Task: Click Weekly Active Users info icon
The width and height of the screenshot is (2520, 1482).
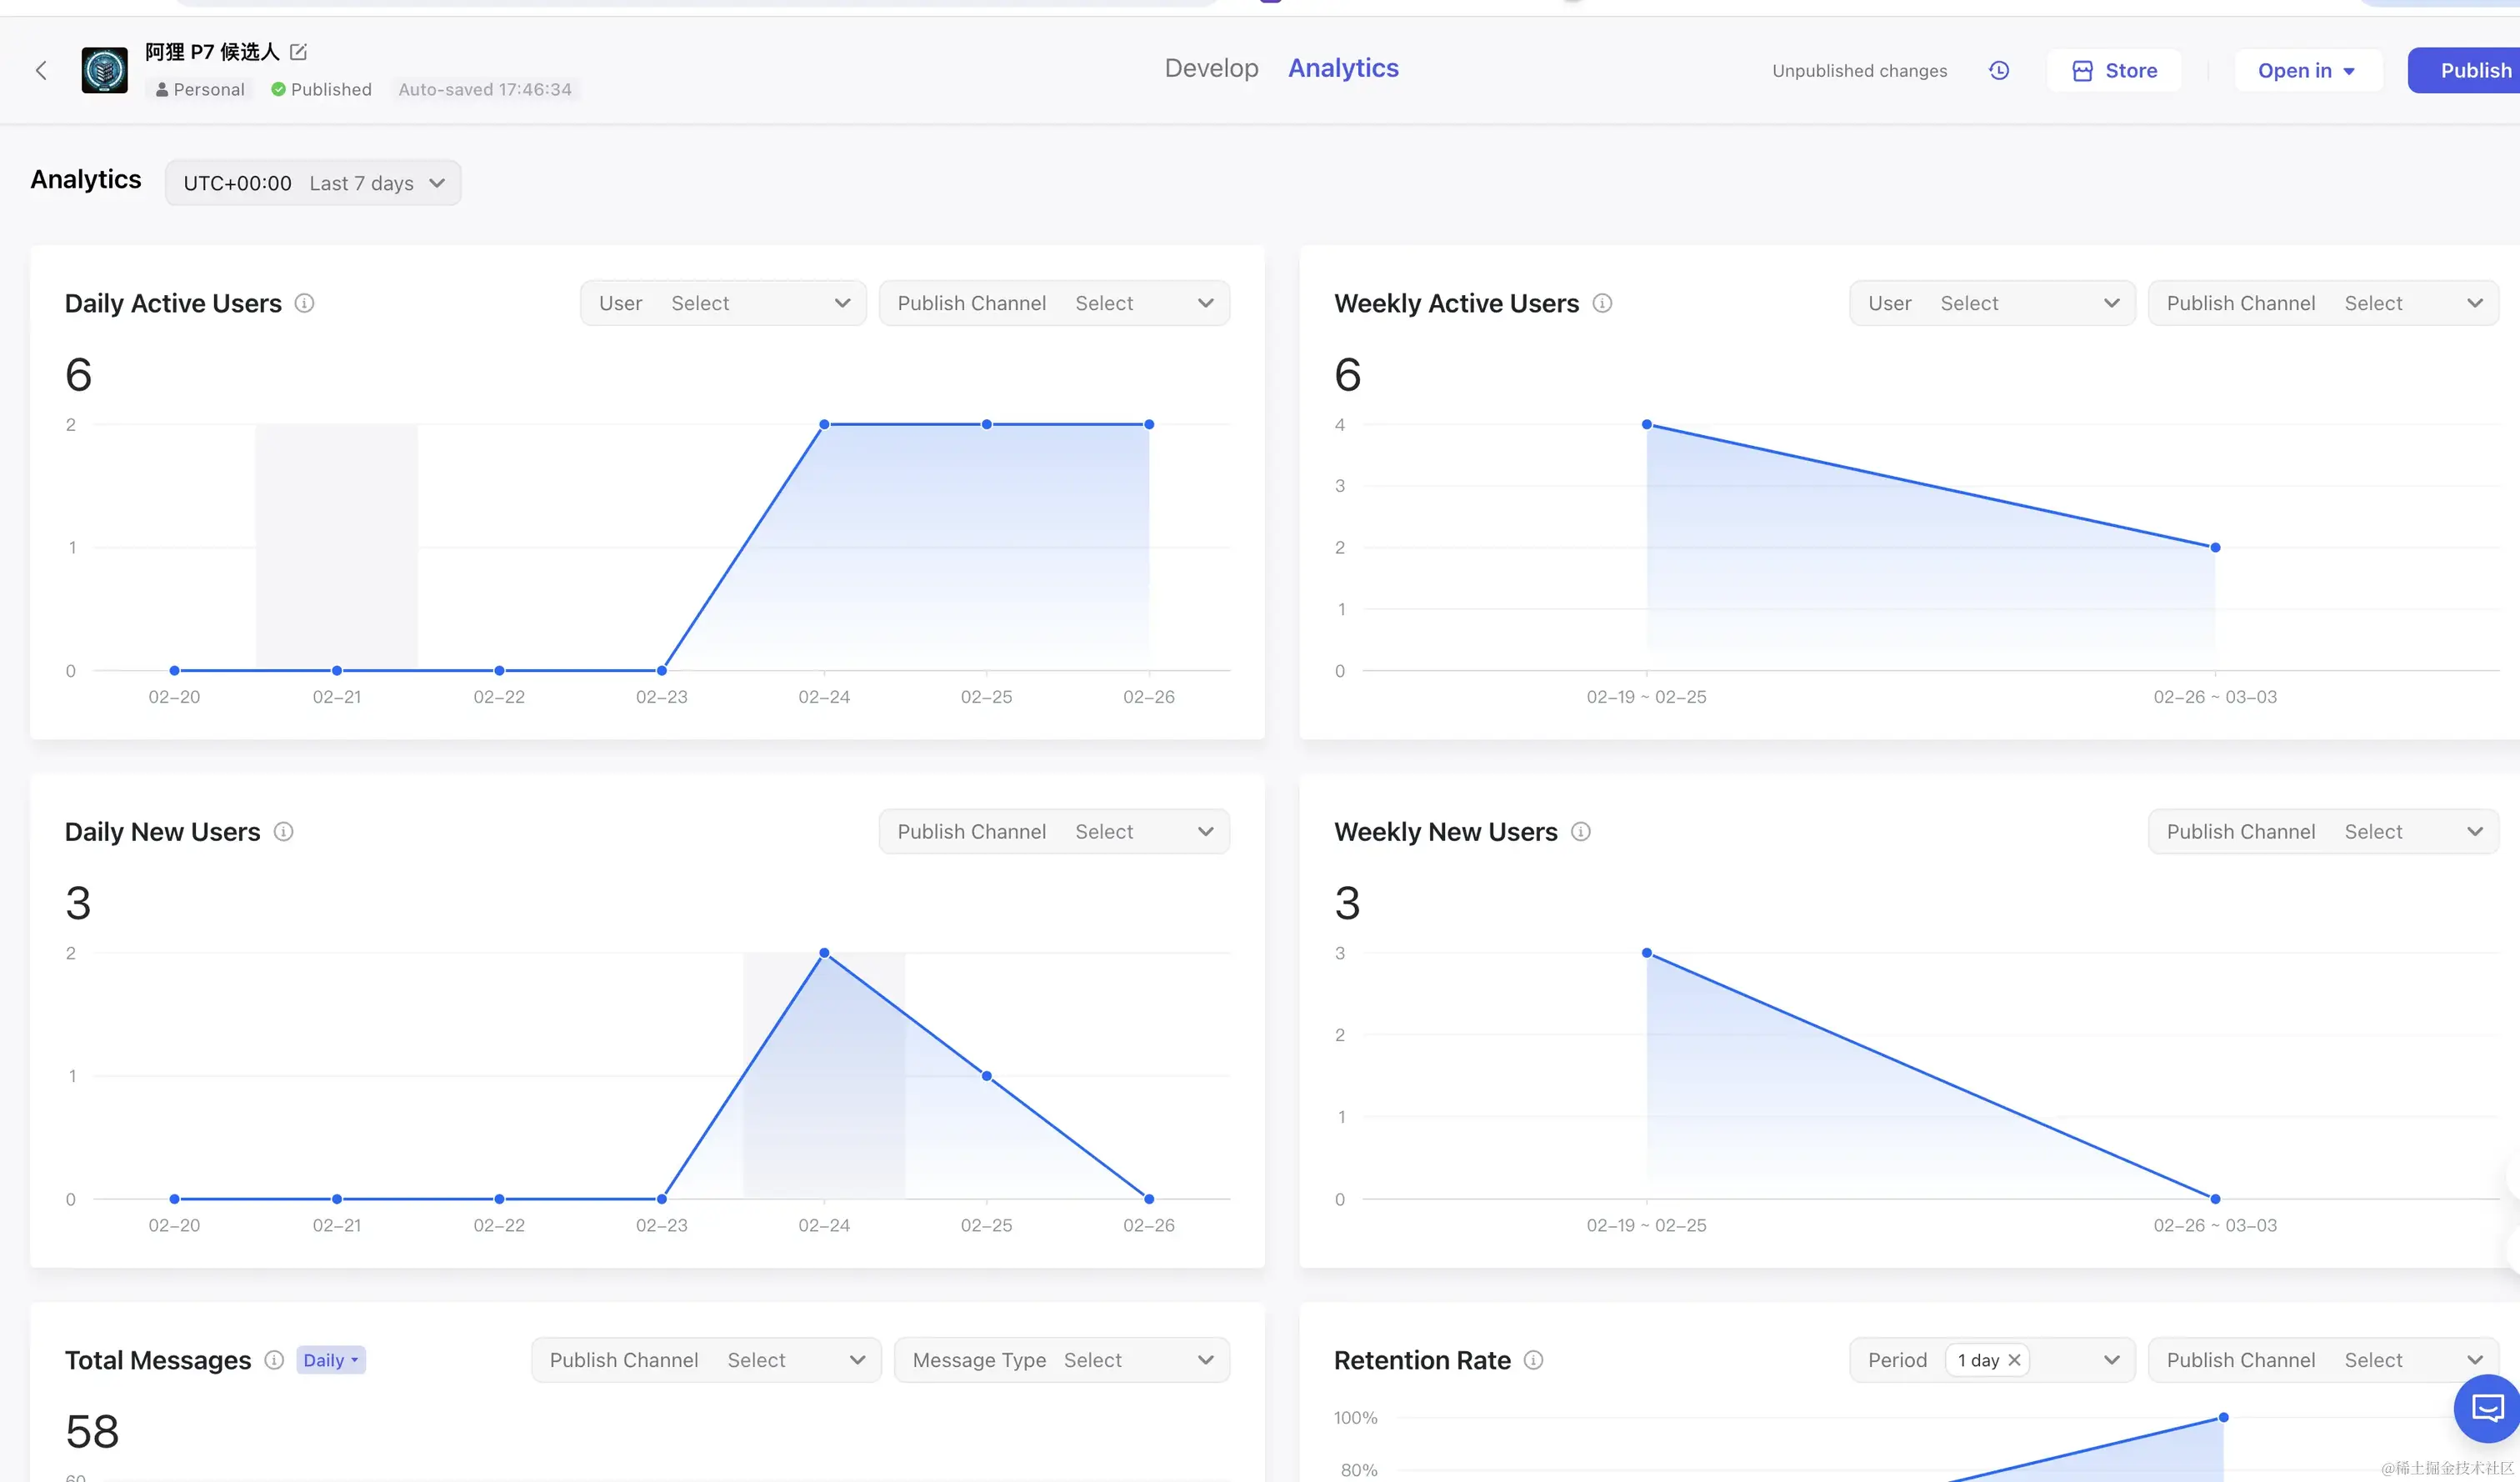Action: (1601, 303)
